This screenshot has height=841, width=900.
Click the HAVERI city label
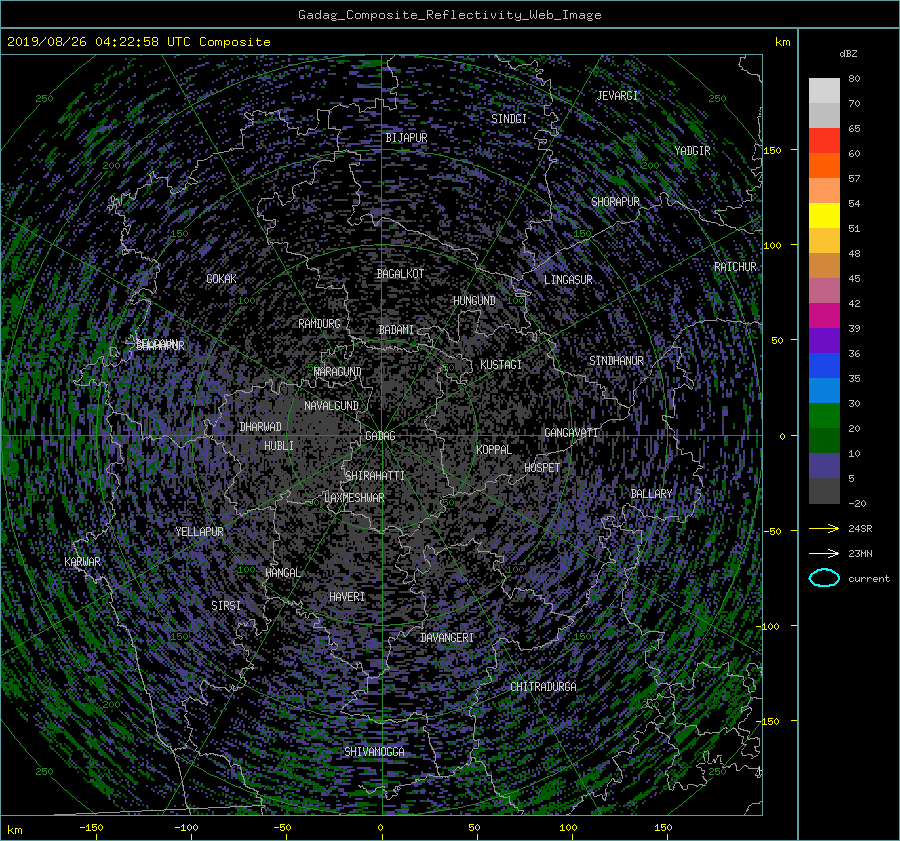pos(347,597)
